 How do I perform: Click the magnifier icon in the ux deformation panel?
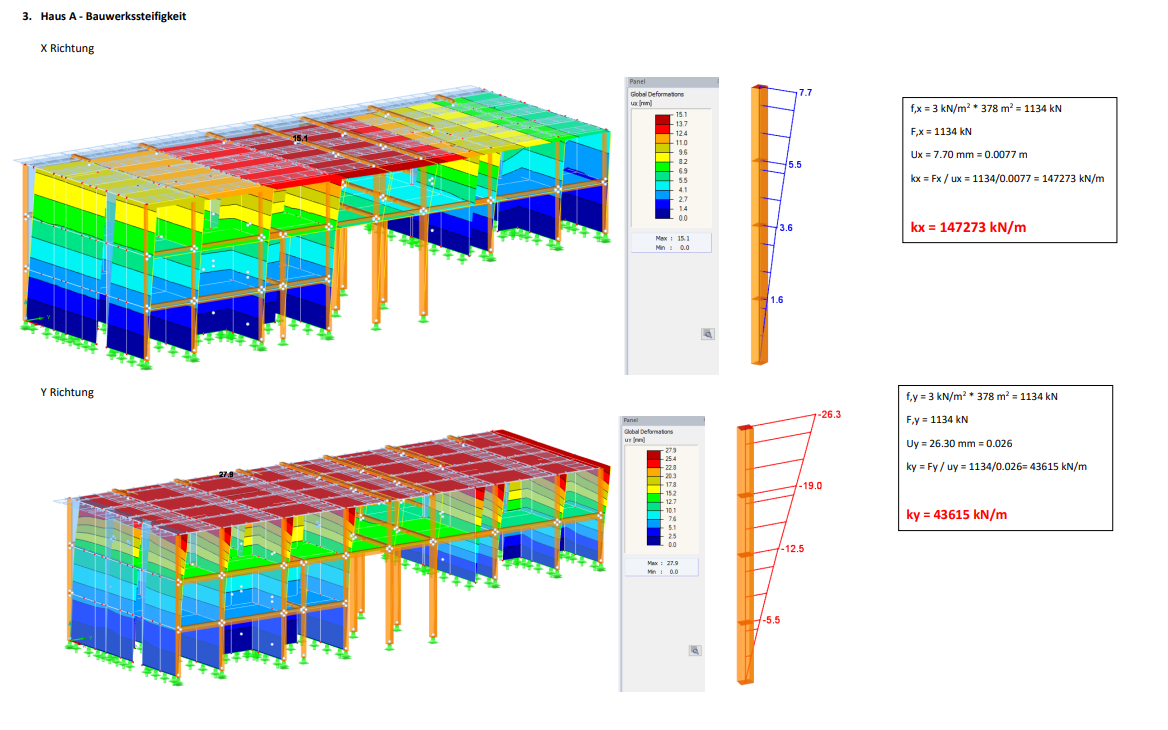(x=707, y=334)
